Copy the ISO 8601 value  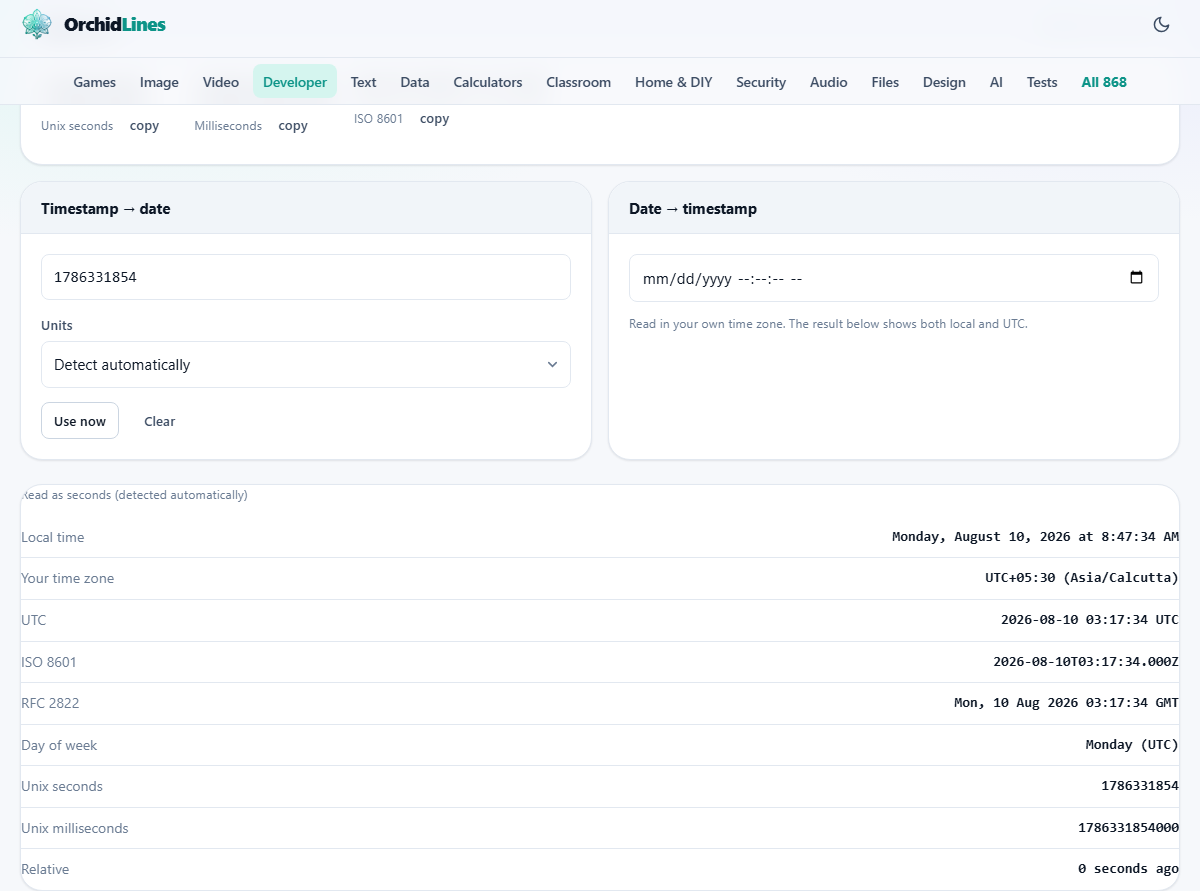(x=434, y=119)
